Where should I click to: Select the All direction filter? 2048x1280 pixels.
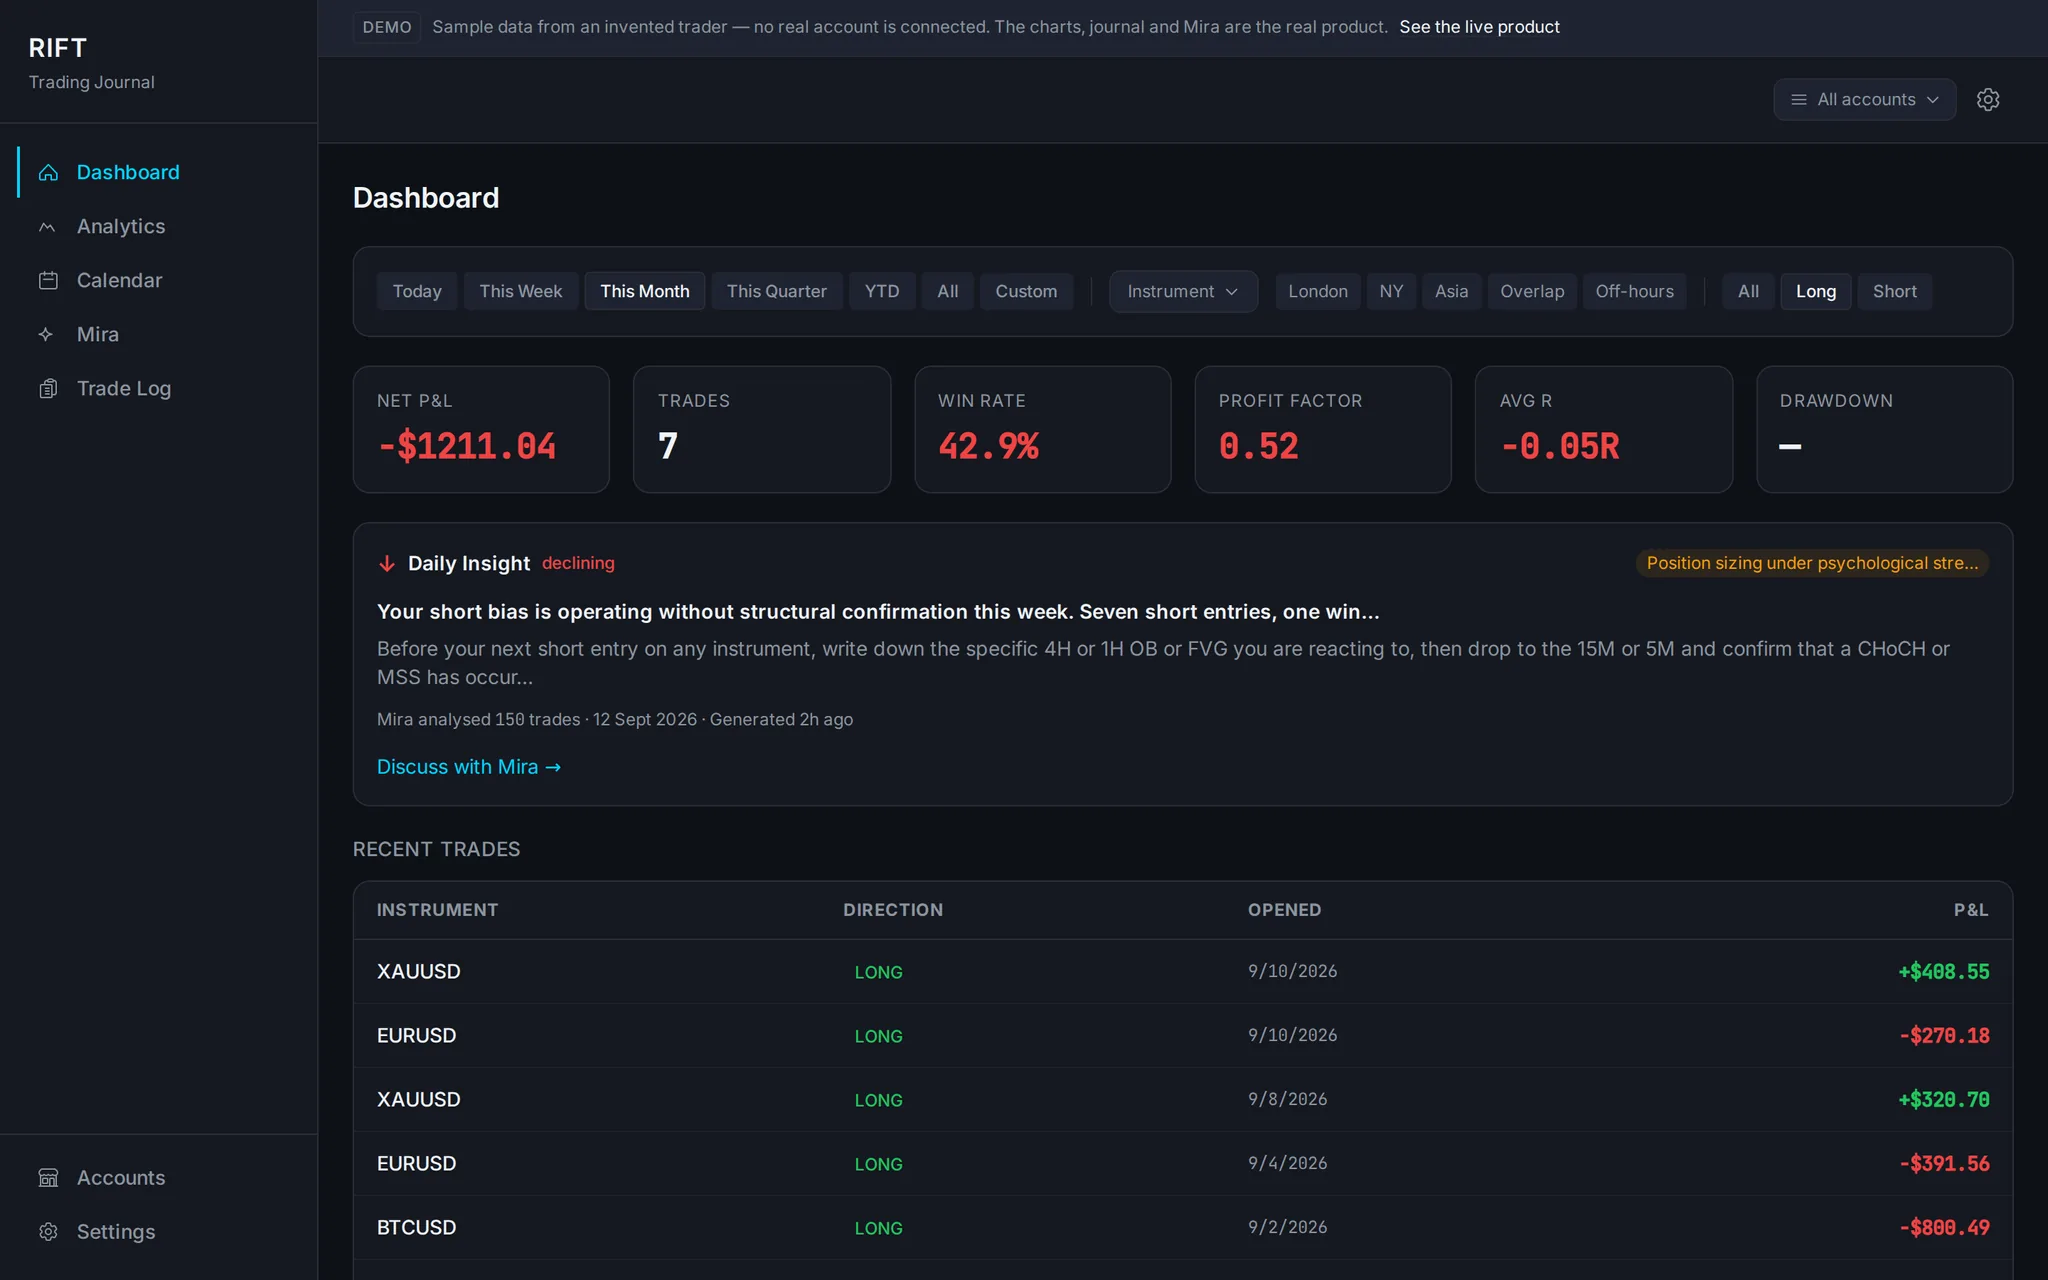1748,292
